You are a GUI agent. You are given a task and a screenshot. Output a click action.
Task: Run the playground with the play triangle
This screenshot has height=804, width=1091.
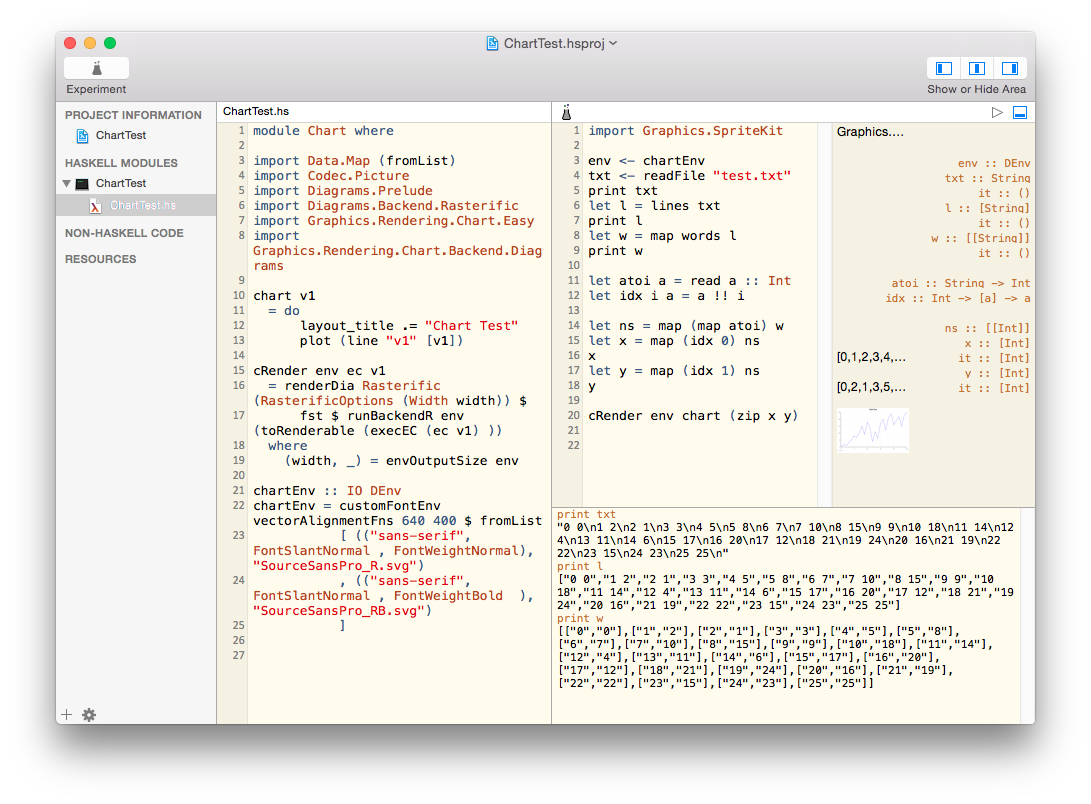(x=997, y=113)
